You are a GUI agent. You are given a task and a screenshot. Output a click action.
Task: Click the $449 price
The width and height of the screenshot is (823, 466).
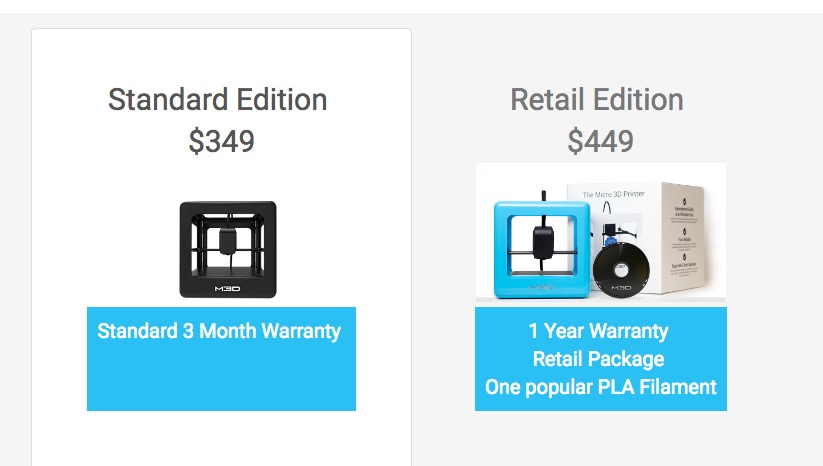click(600, 142)
